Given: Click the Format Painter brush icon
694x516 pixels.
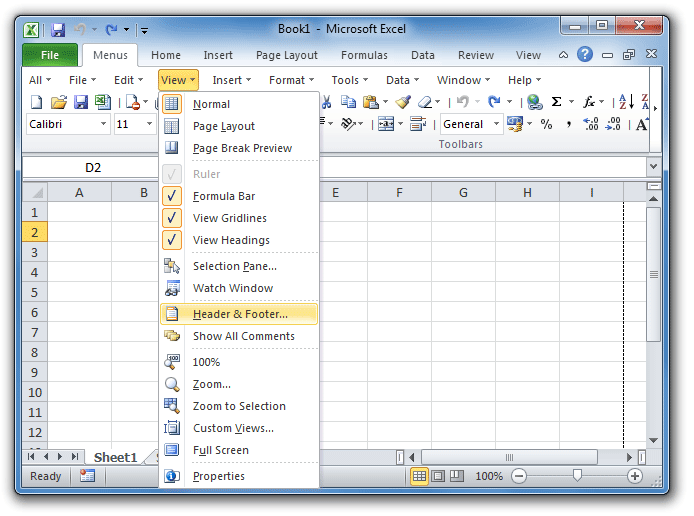Looking at the screenshot, I should pyautogui.click(x=403, y=102).
